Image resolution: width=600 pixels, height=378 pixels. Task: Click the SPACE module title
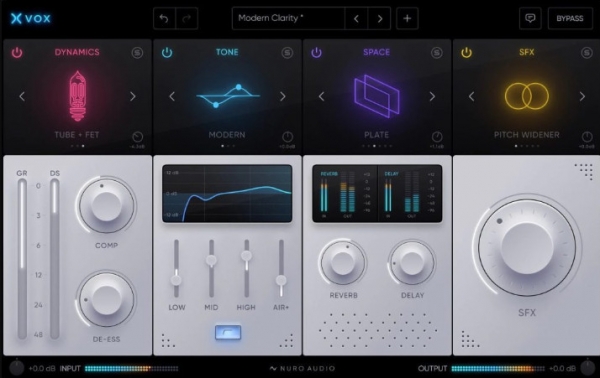[x=377, y=52]
